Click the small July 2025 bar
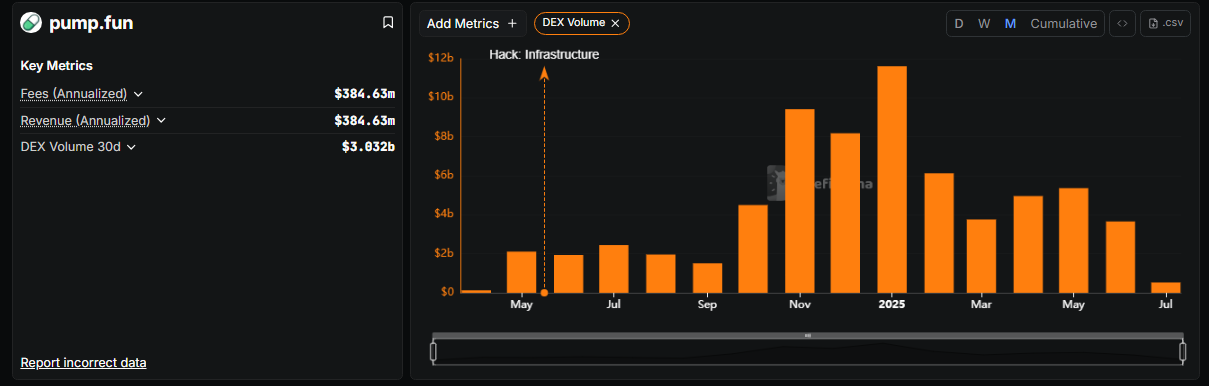 pos(1166,287)
